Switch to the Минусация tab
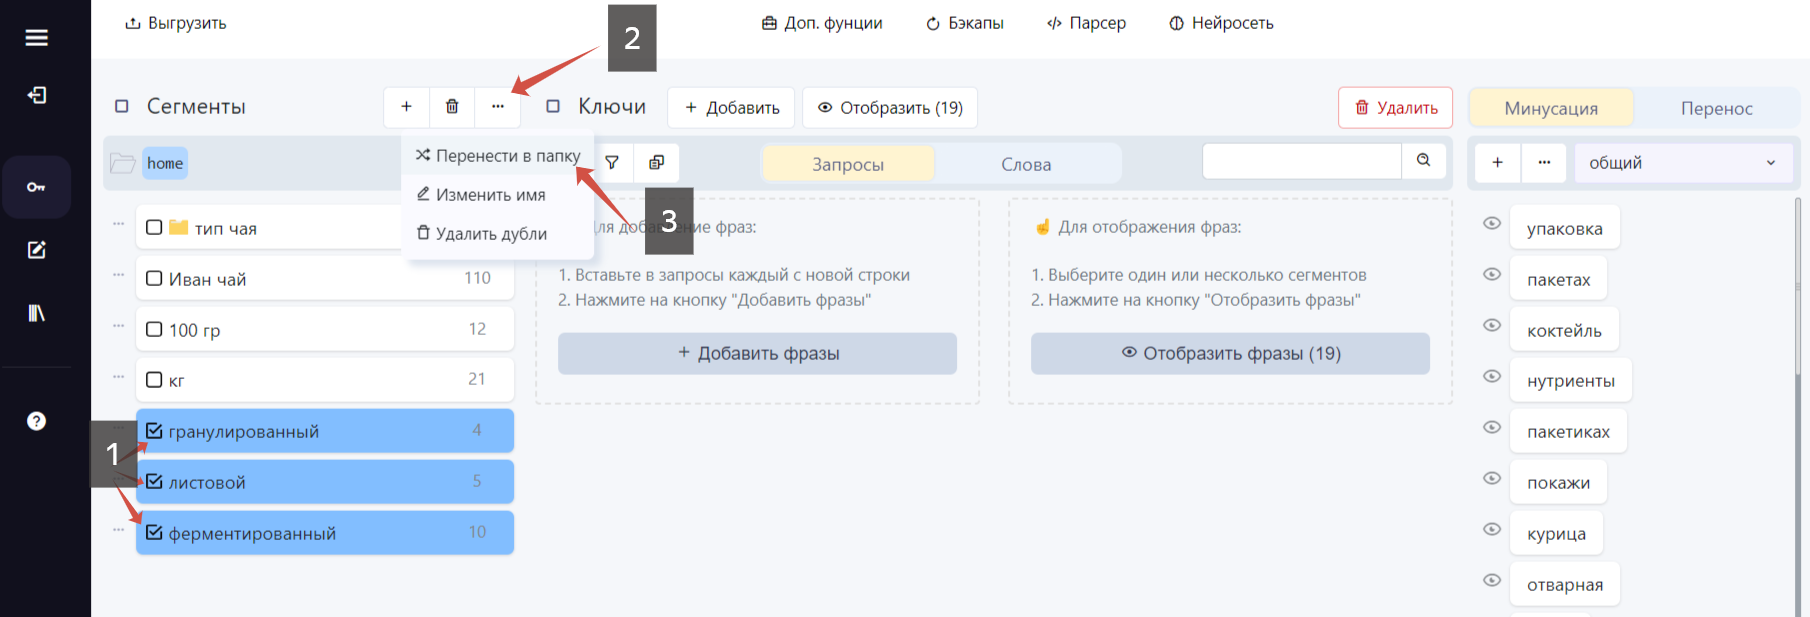The height and width of the screenshot is (617, 1810). pyautogui.click(x=1551, y=108)
